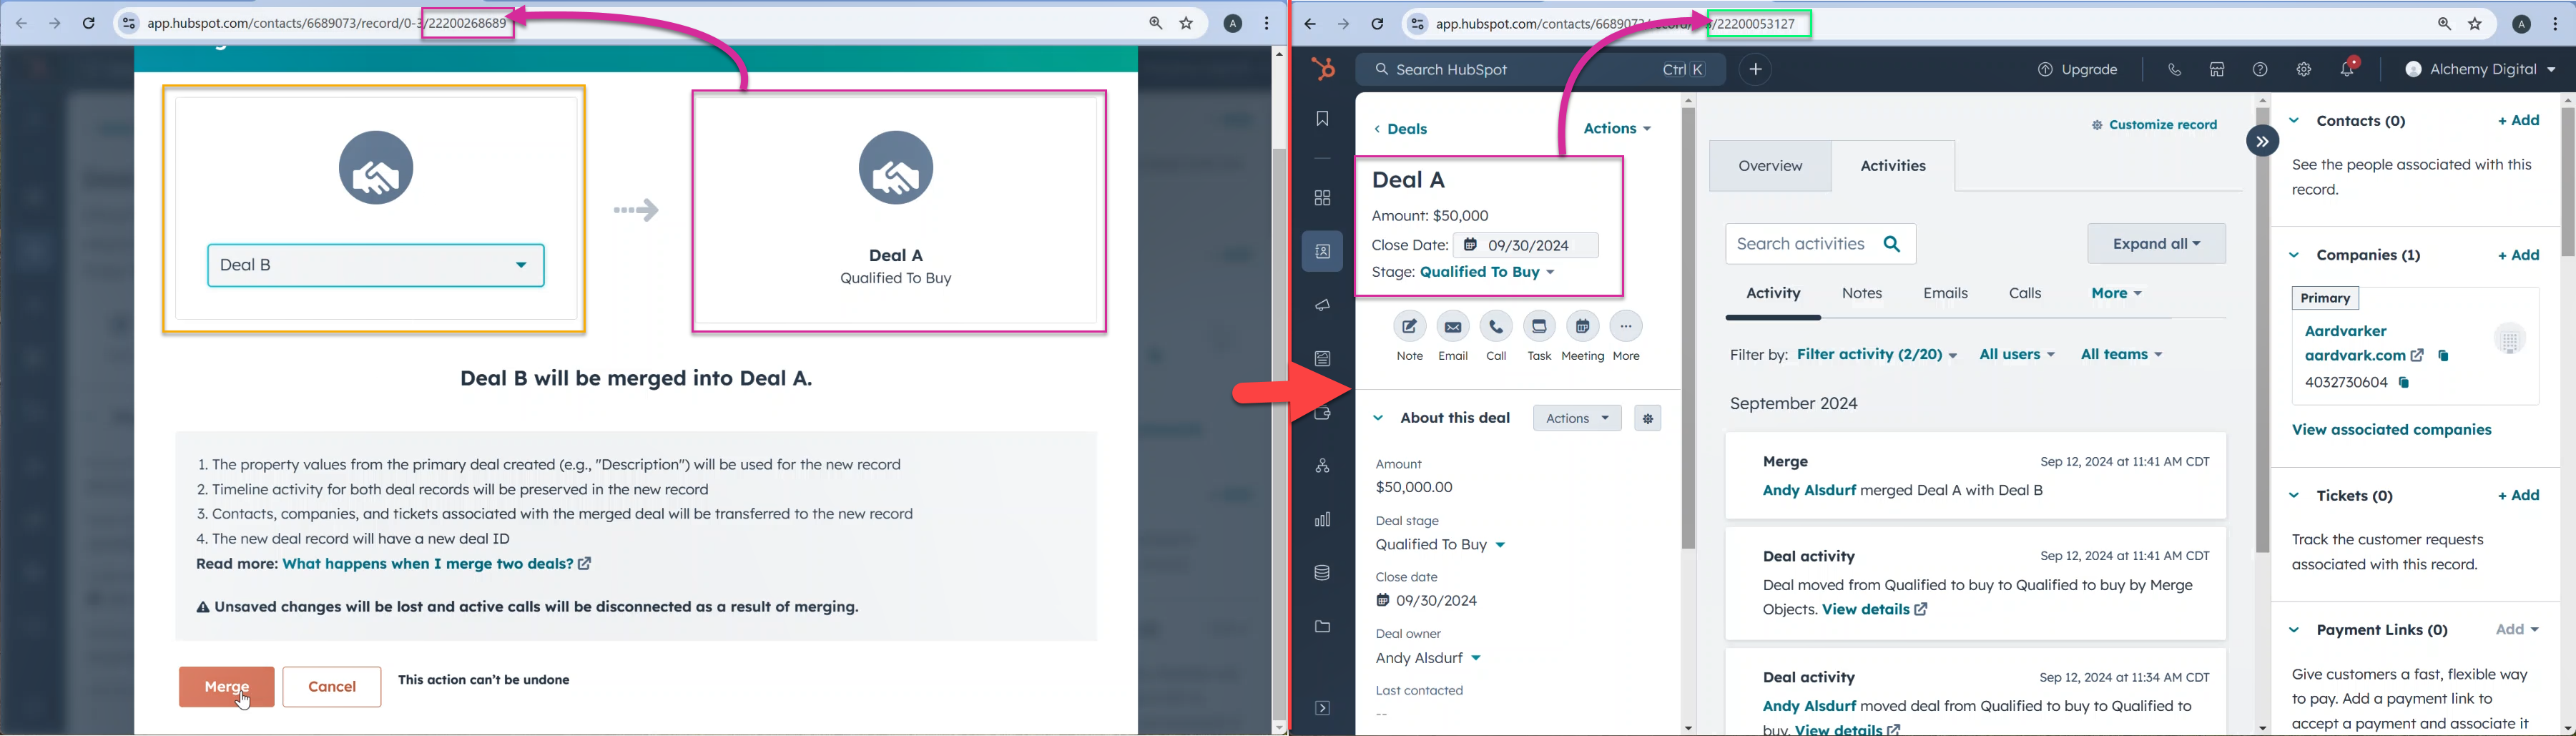The image size is (2576, 736).
Task: Cancel the deal merge dialog
Action: [x=332, y=687]
